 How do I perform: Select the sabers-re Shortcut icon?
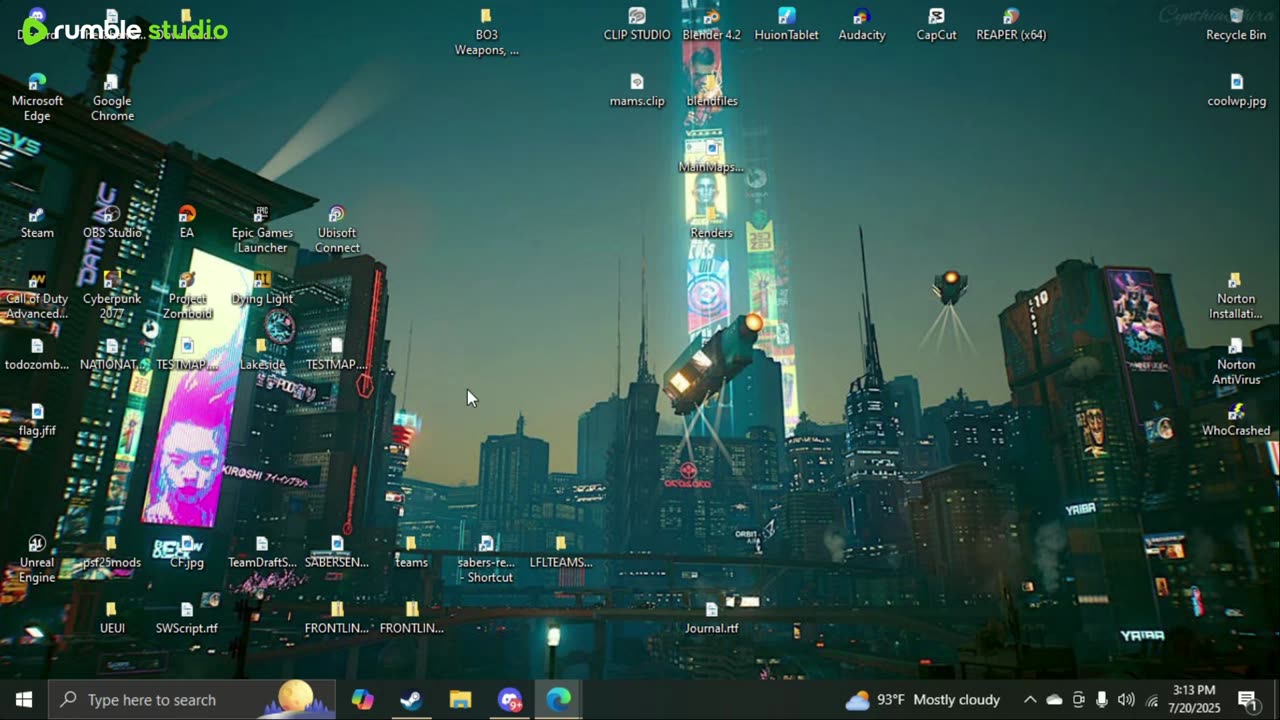click(487, 559)
